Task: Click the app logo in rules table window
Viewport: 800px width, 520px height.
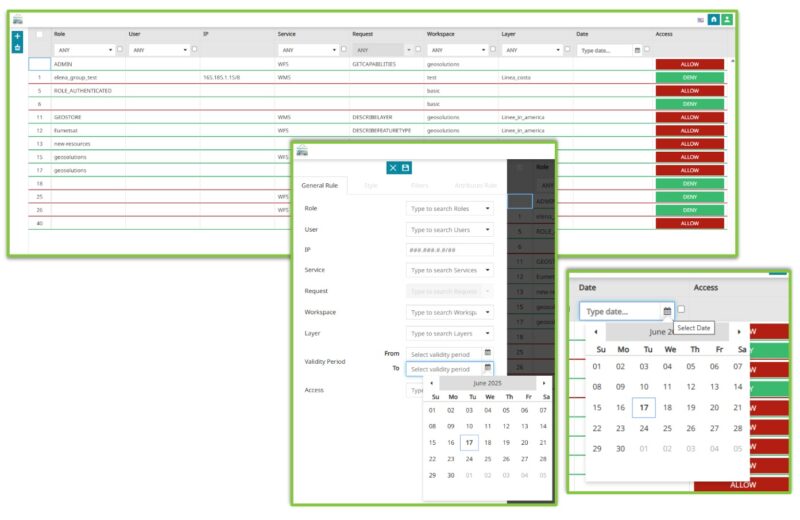Action: (18, 19)
